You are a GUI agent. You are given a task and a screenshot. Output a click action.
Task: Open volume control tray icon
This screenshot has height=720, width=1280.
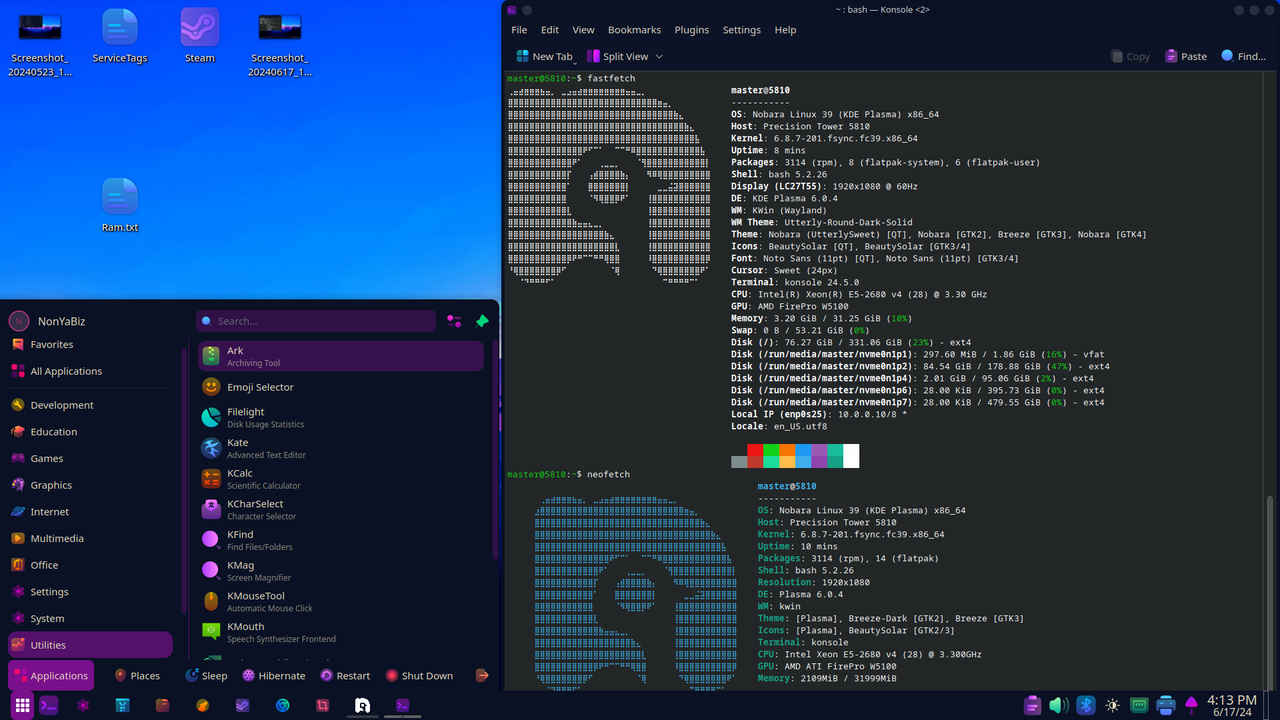click(x=1059, y=705)
